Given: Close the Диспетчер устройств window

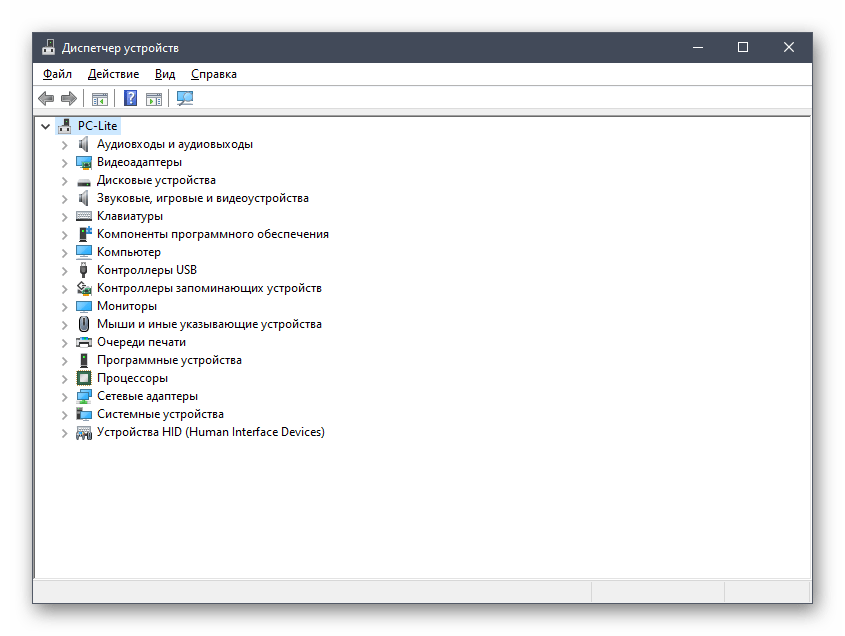Looking at the screenshot, I should point(788,47).
